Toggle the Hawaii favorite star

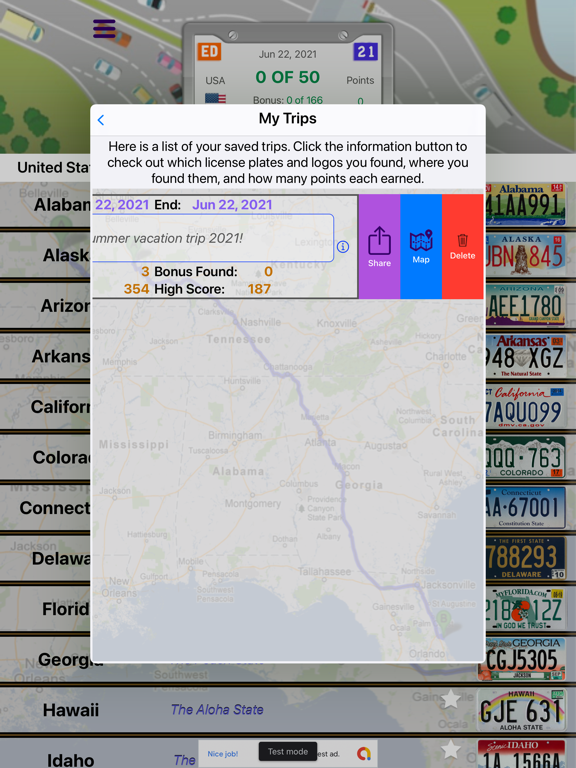tap(450, 699)
